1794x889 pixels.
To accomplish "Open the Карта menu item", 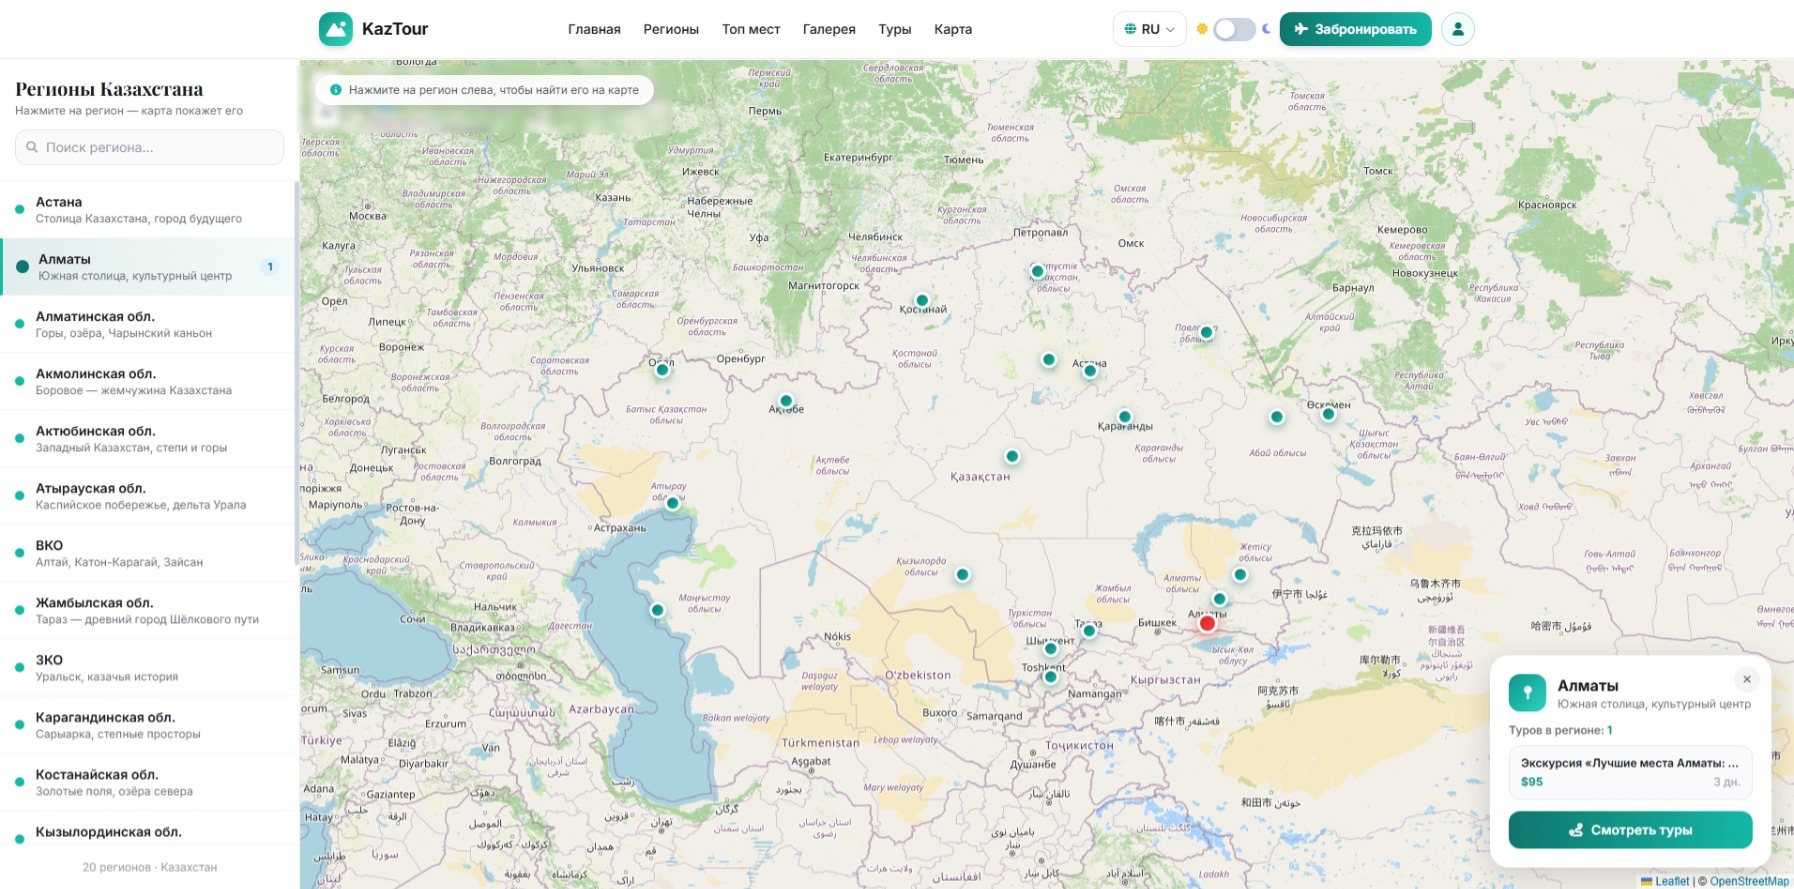I will (x=953, y=29).
